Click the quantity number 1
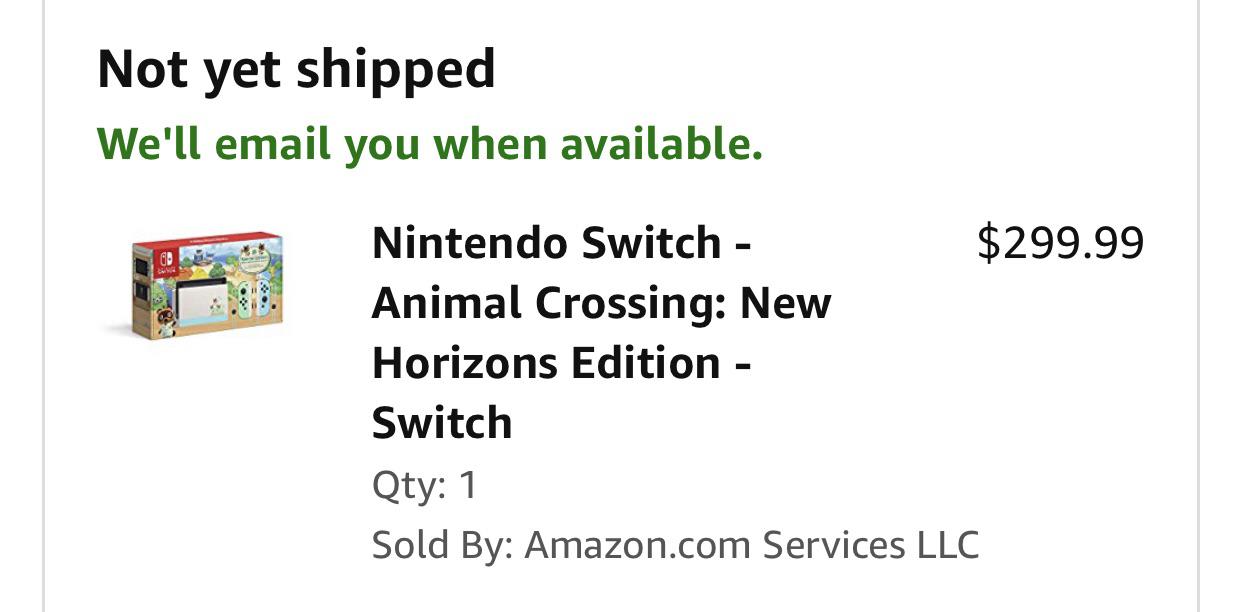 (468, 486)
